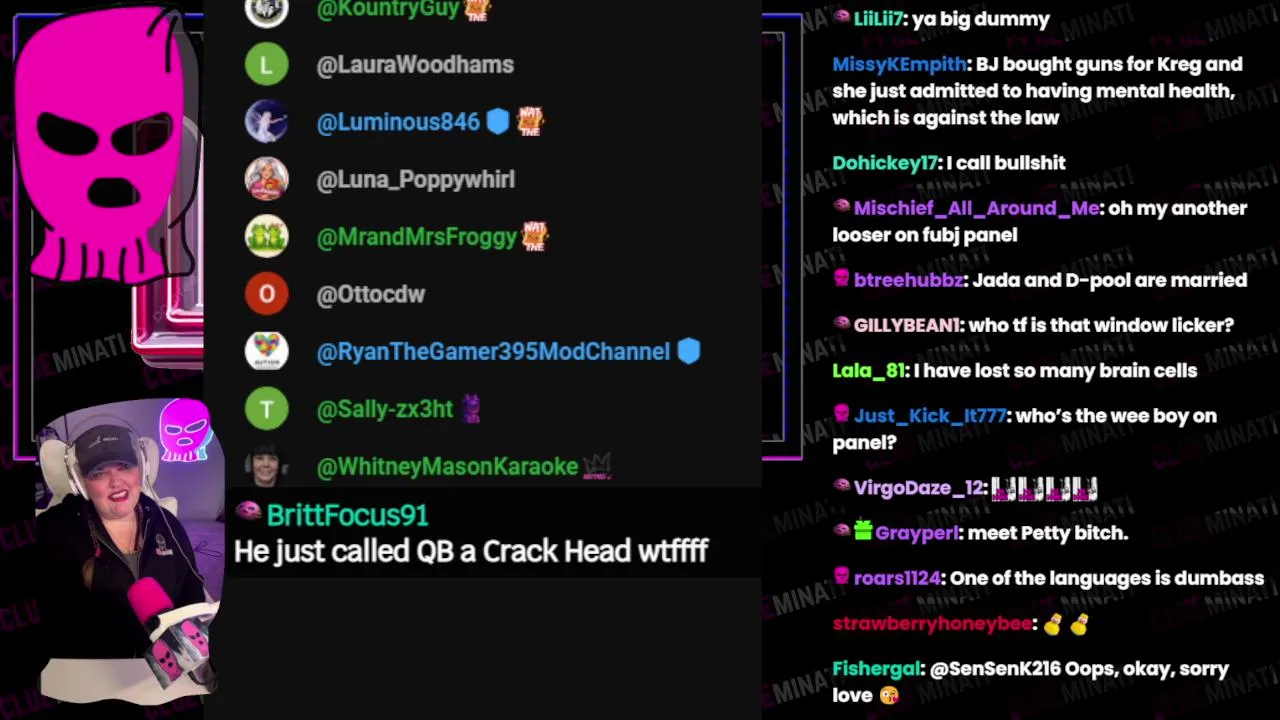Open the @LauraWoodhams username
Image resolution: width=1280 pixels, height=720 pixels.
[x=415, y=65]
